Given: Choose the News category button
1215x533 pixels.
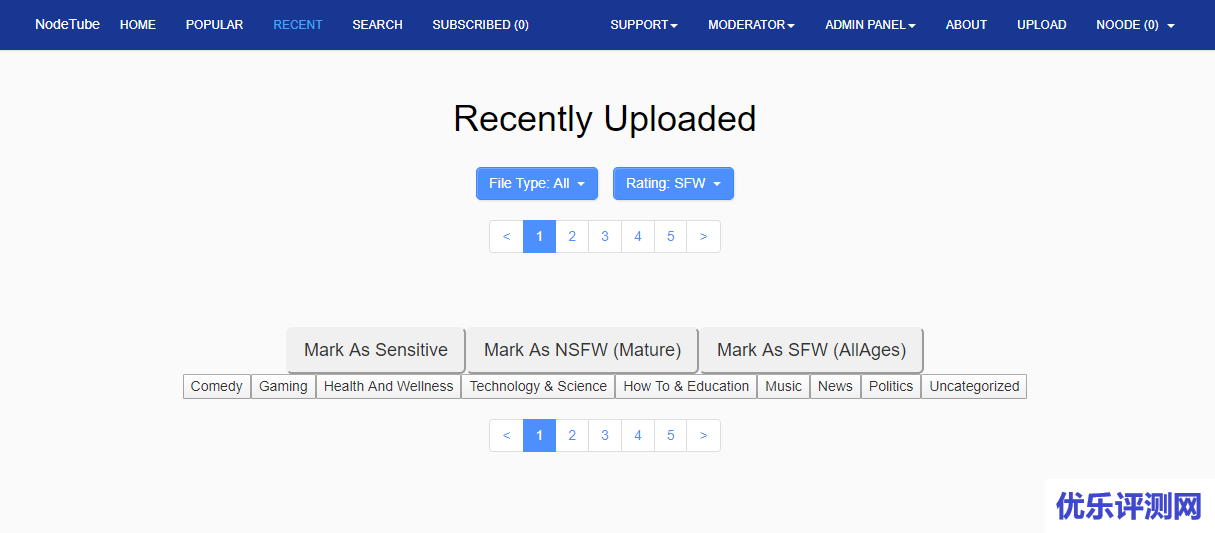Looking at the screenshot, I should coord(835,386).
